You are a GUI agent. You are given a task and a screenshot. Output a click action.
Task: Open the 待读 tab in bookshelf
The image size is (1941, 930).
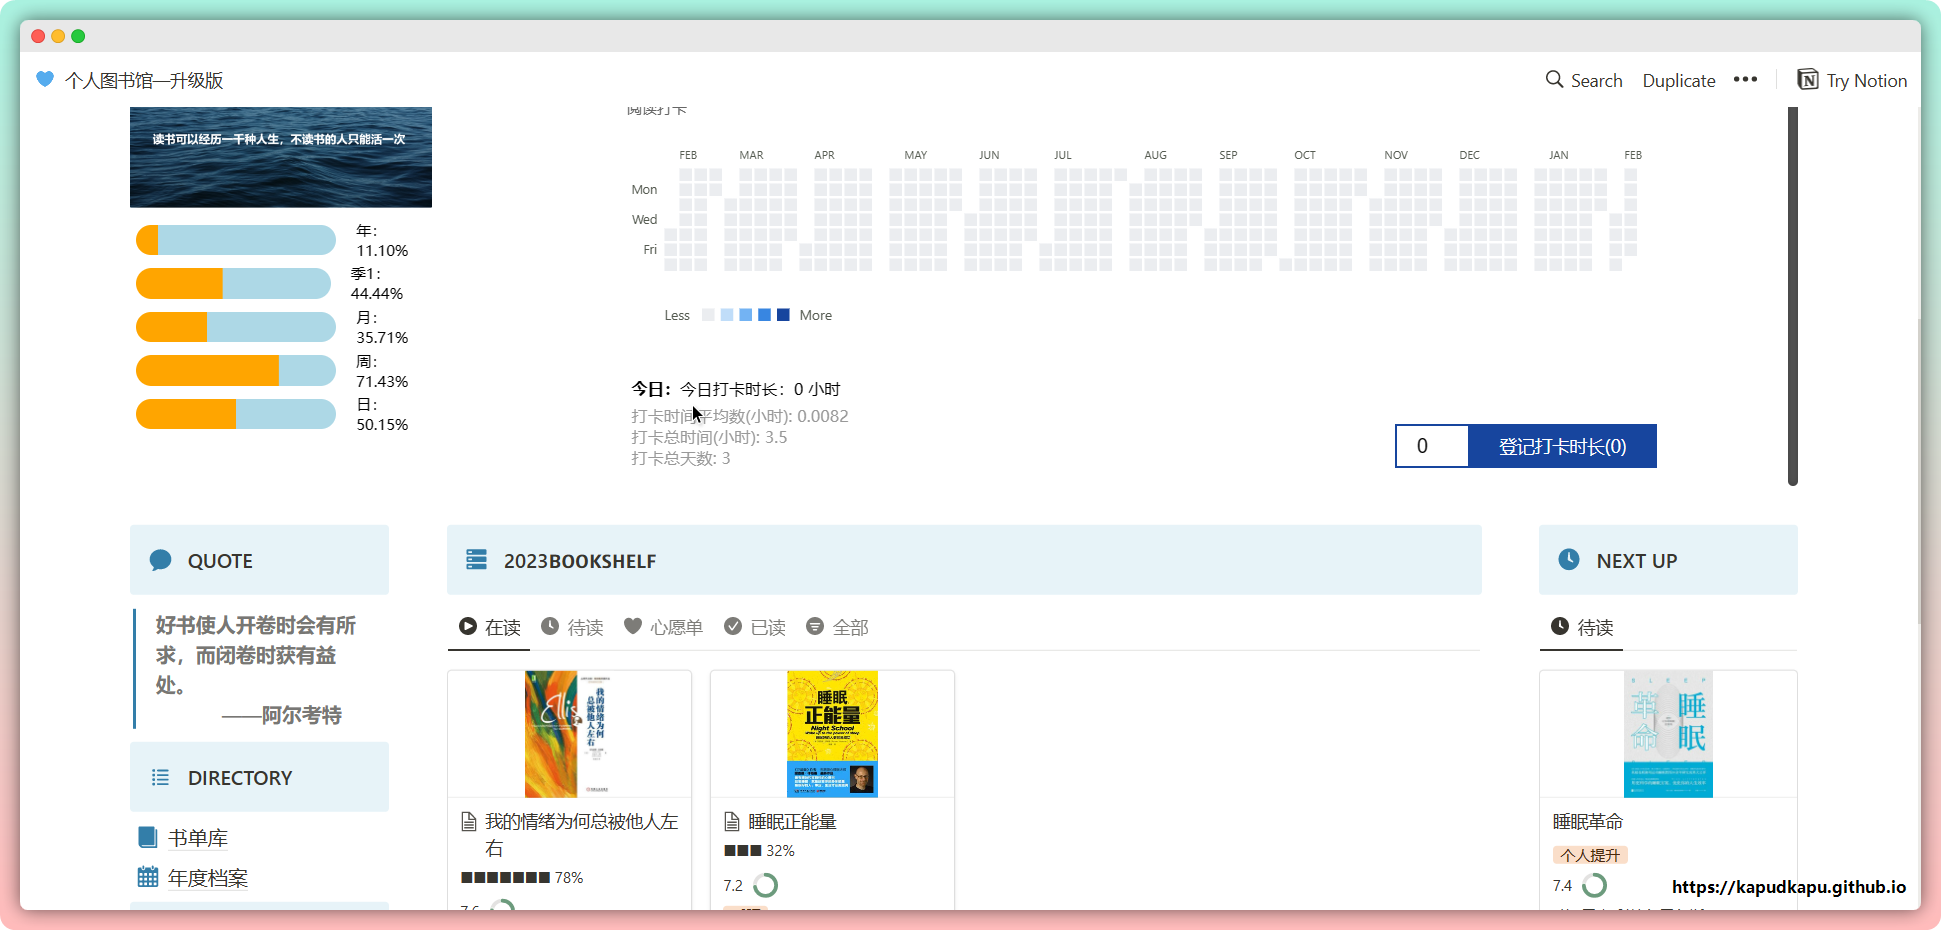point(572,627)
